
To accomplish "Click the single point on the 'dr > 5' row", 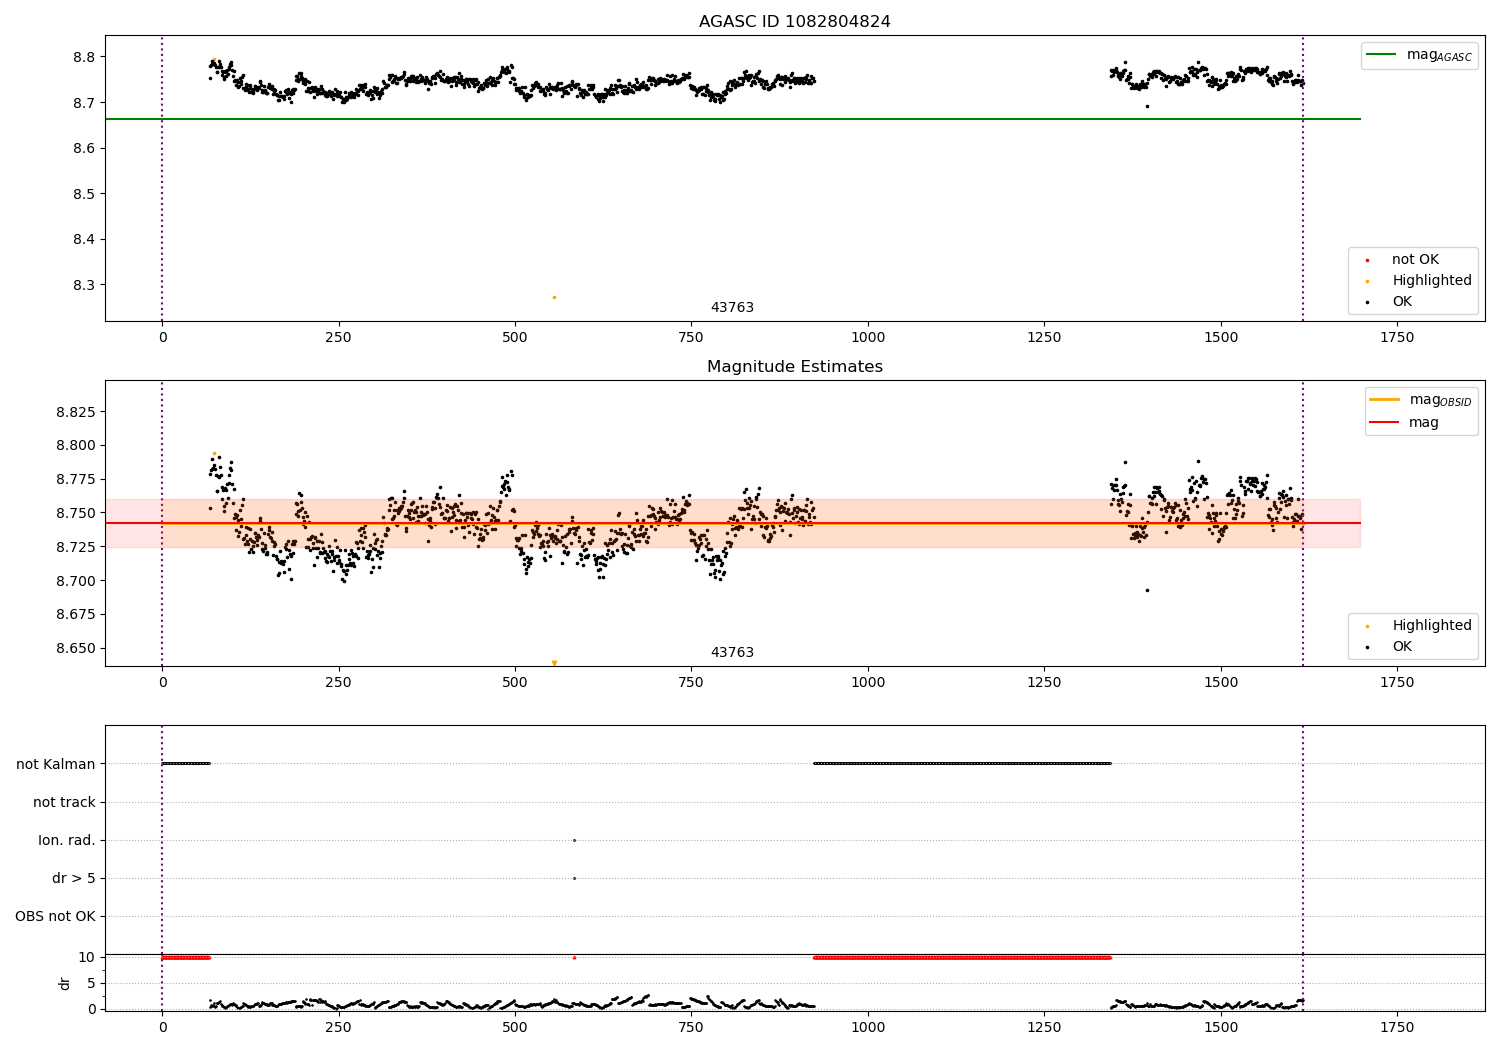I will point(574,878).
